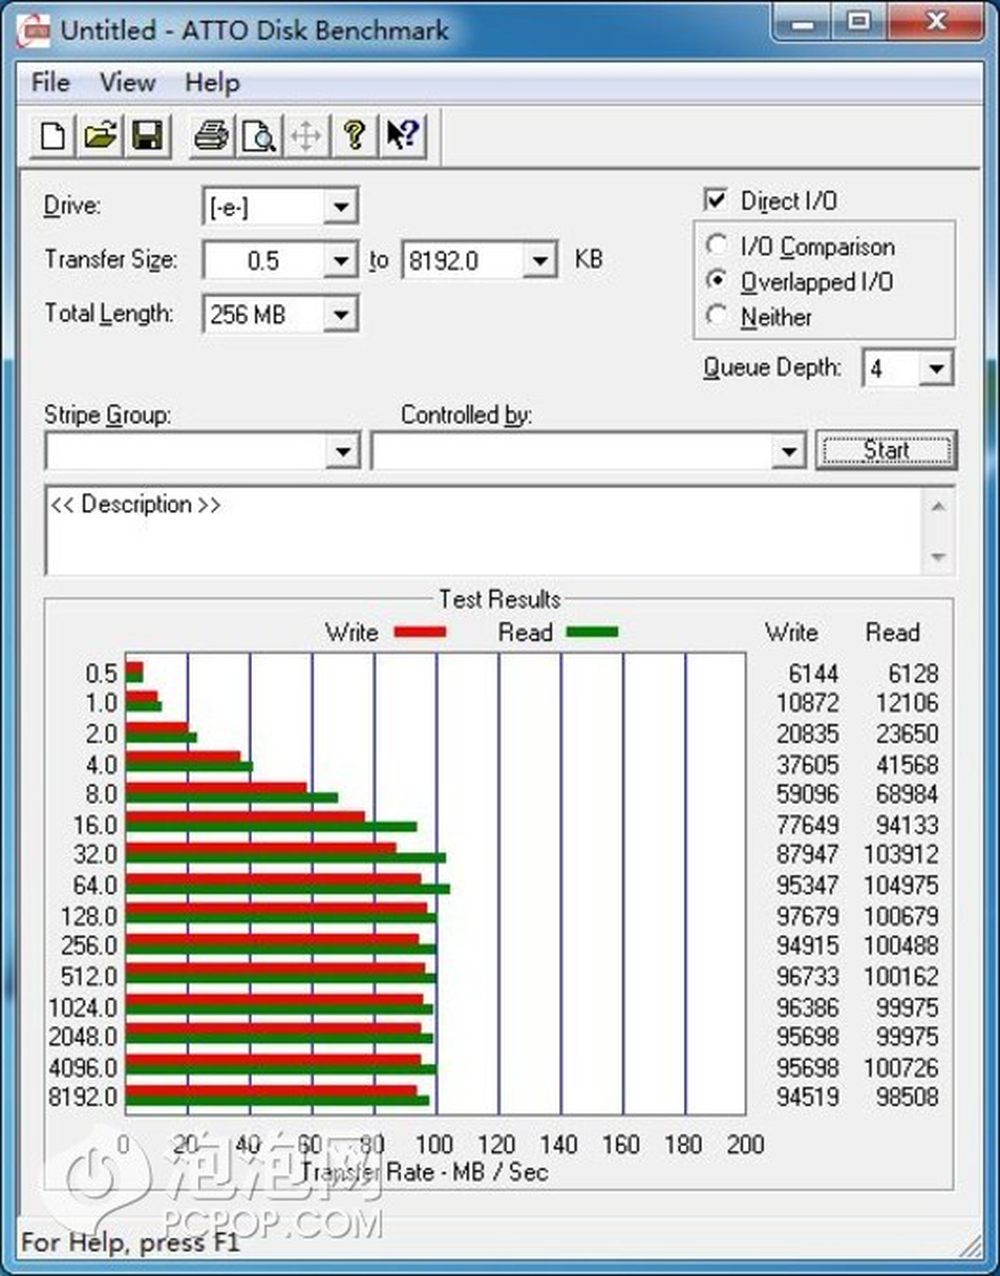Click the window resize grip corner
The height and width of the screenshot is (1276, 1000).
pos(969,1245)
